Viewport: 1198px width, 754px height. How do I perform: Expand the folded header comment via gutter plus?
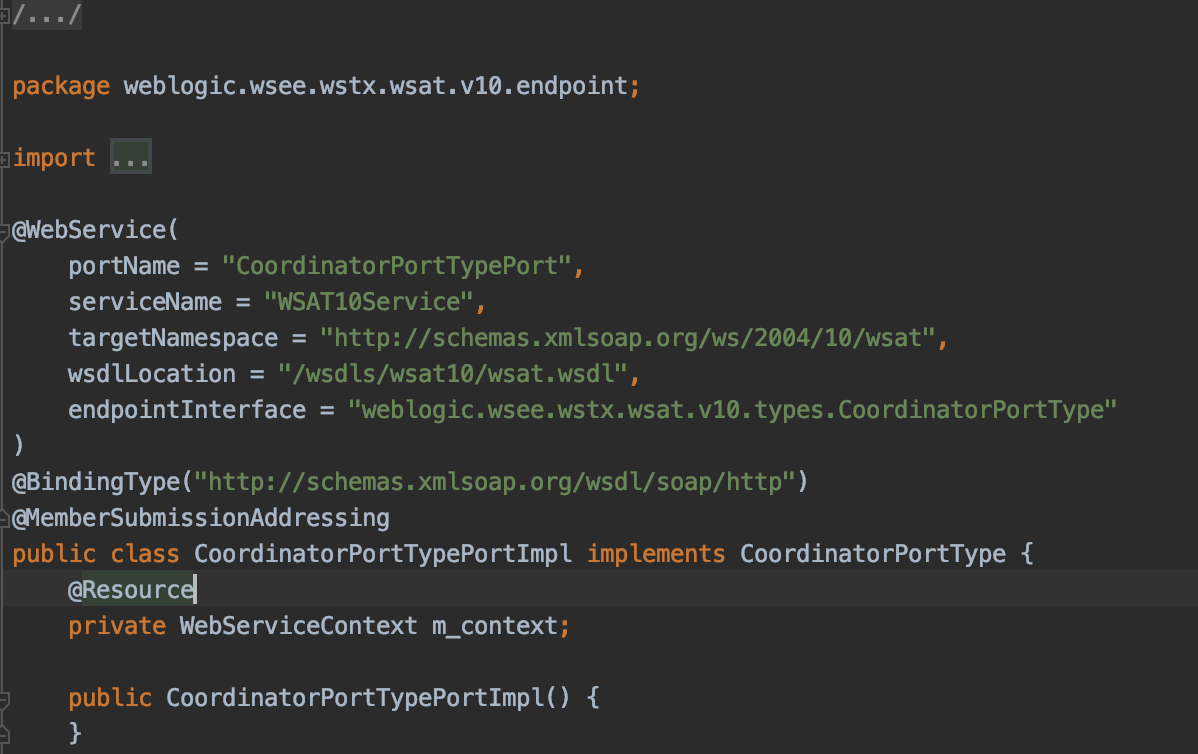(4, 16)
